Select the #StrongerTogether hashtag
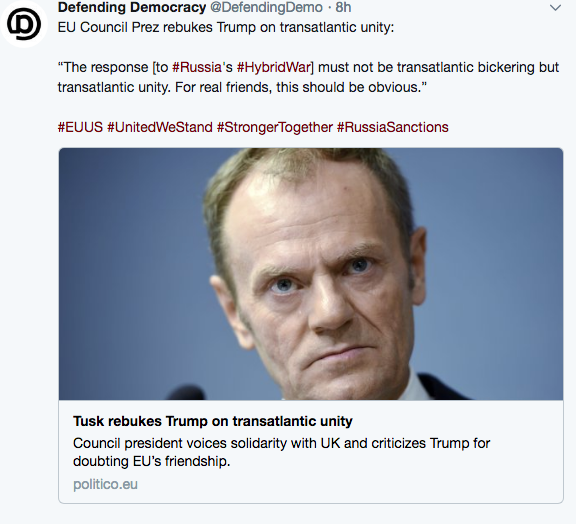This screenshot has height=524, width=576. [275, 127]
